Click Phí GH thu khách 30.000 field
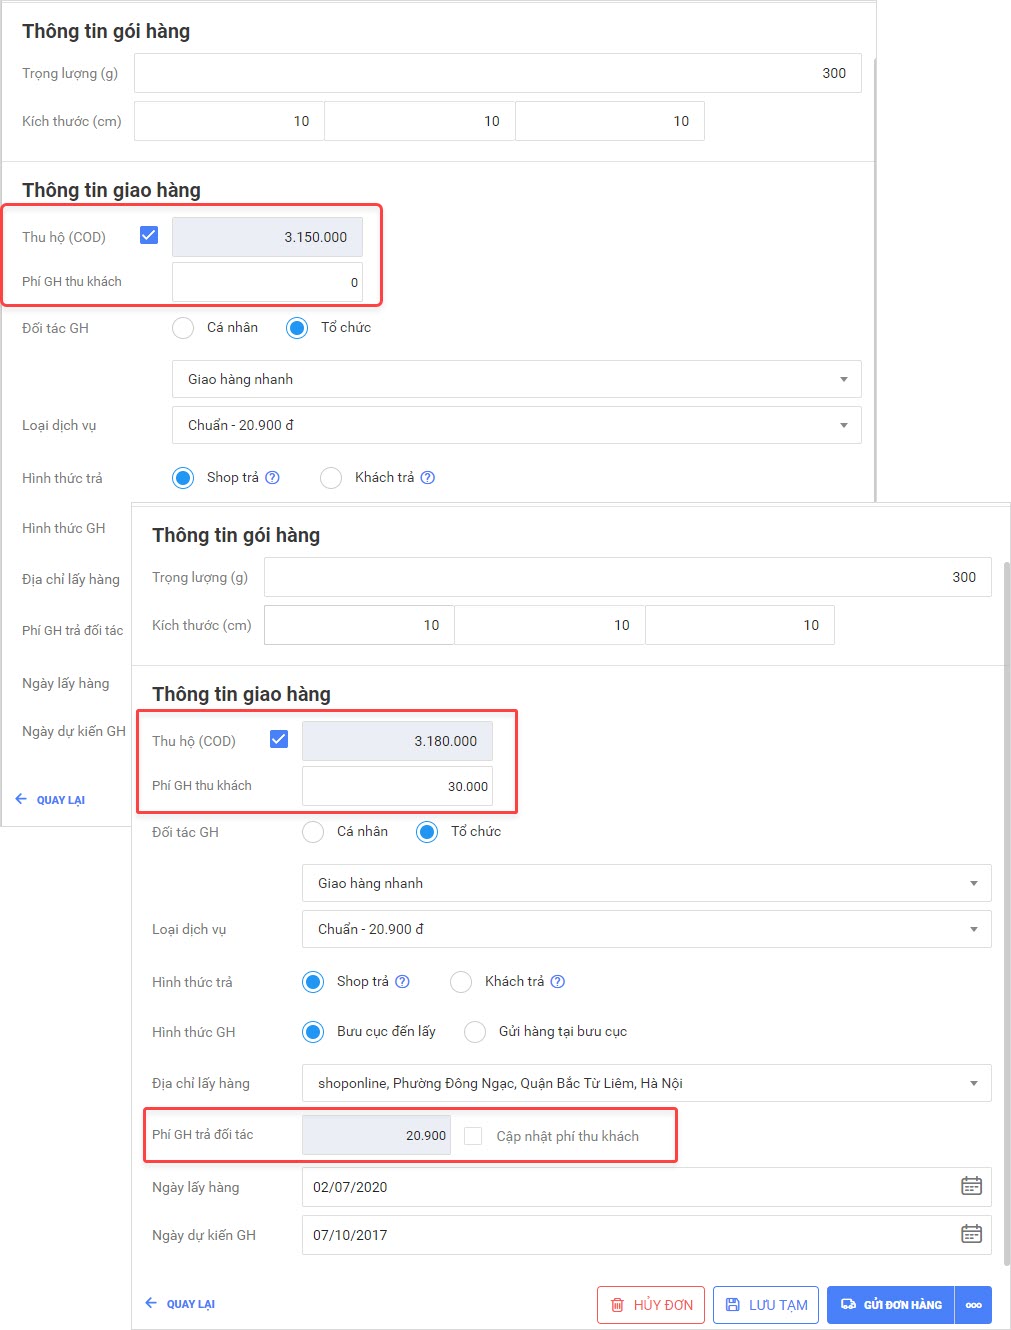The height and width of the screenshot is (1330, 1011). (397, 786)
